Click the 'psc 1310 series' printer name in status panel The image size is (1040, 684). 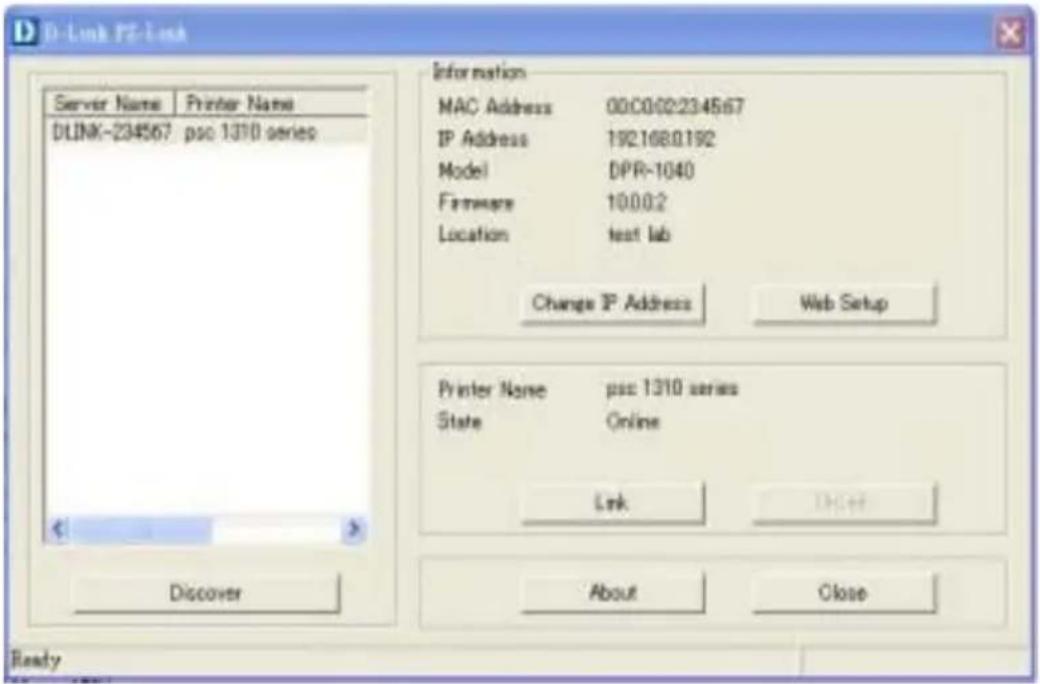pyautogui.click(x=671, y=388)
